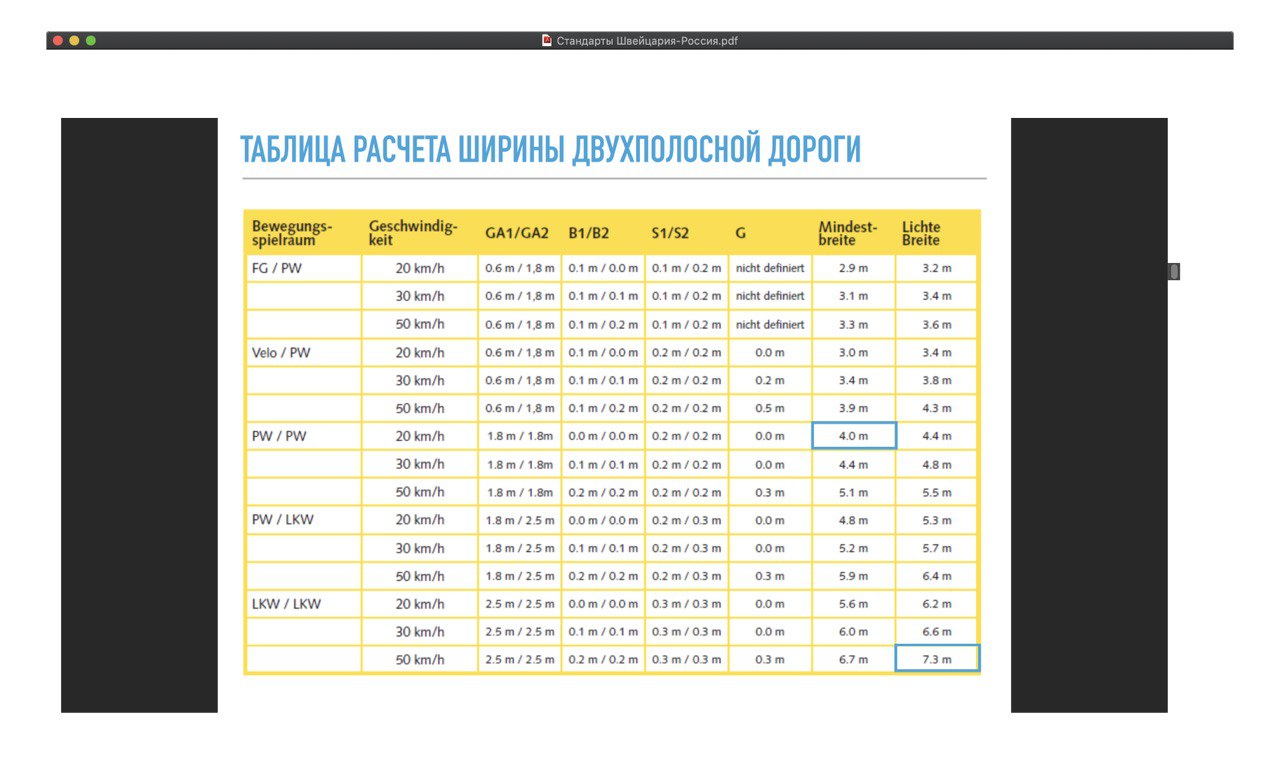The image size is (1280, 774).
Task: Click the Mindestbreite column header
Action: pos(848,233)
